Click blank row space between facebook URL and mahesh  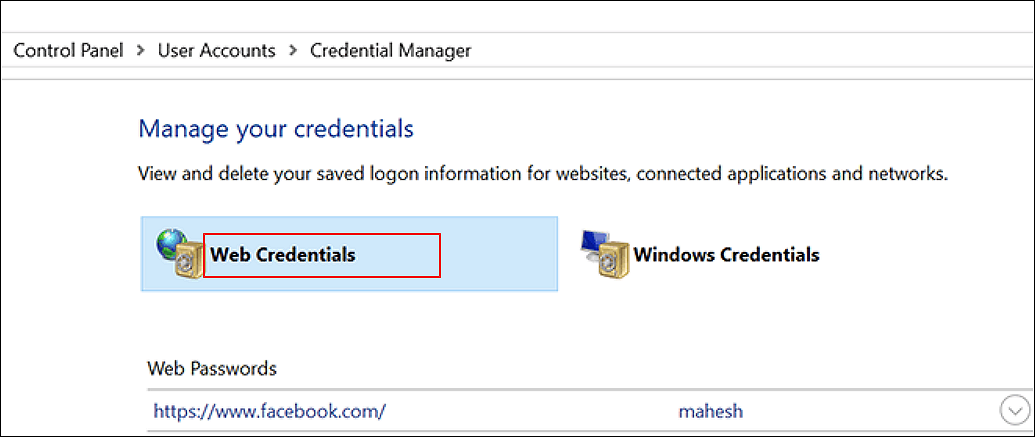click(x=530, y=411)
